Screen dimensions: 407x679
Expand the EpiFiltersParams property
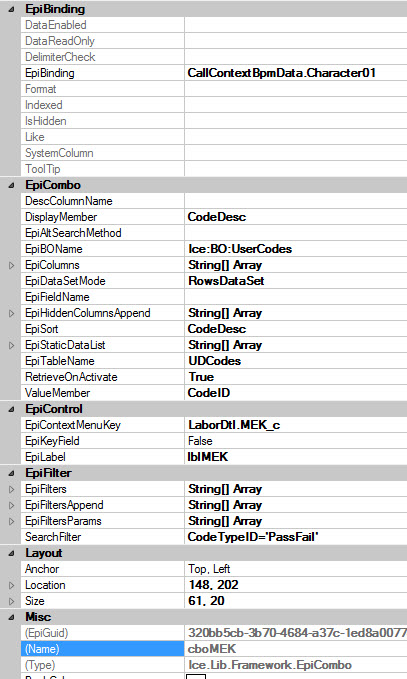tap(11, 521)
